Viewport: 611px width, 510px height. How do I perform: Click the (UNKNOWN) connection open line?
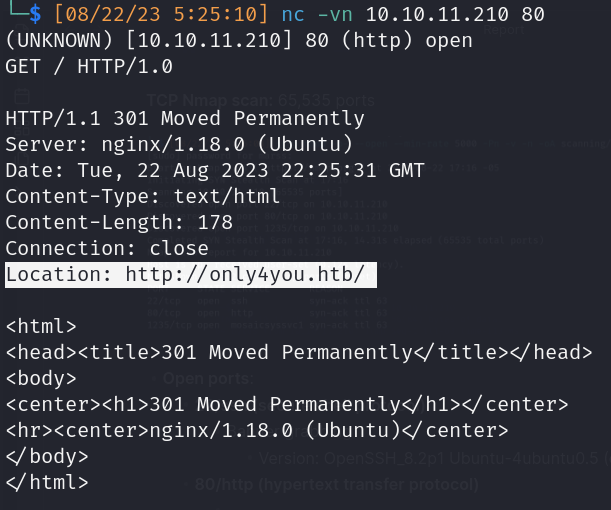[x=180, y=41]
